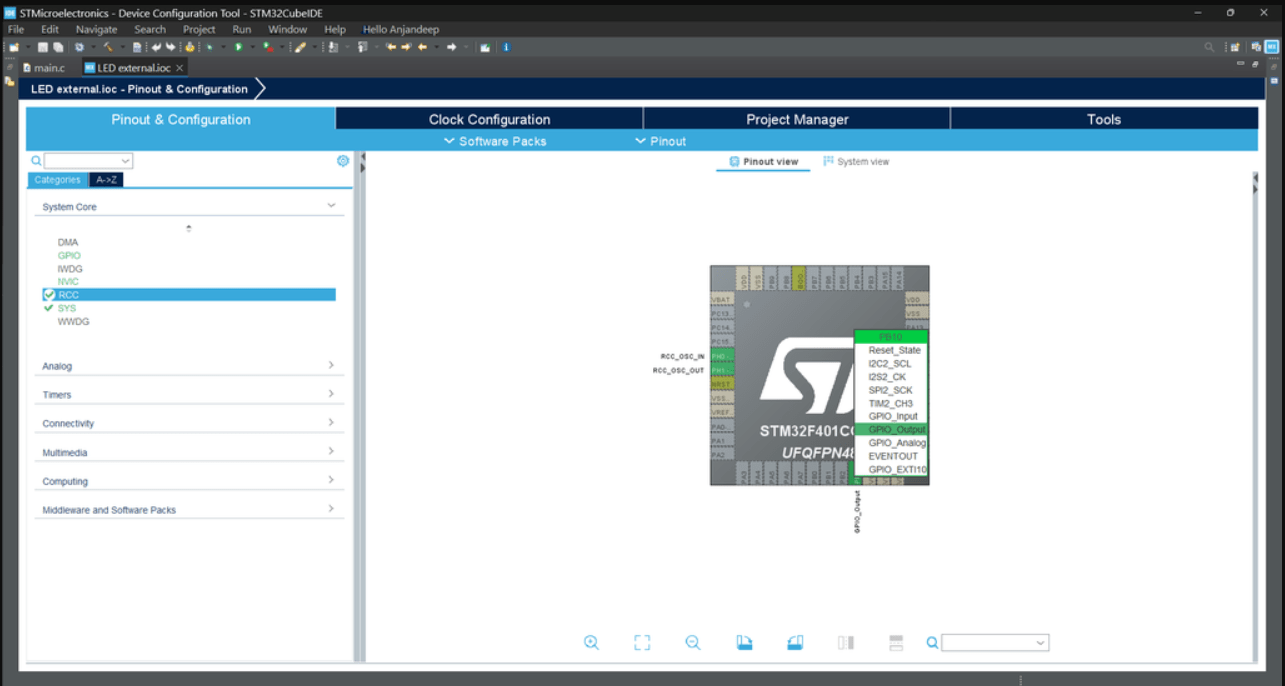Switch to the Clock Configuration tab
The height and width of the screenshot is (686, 1285).
488,119
